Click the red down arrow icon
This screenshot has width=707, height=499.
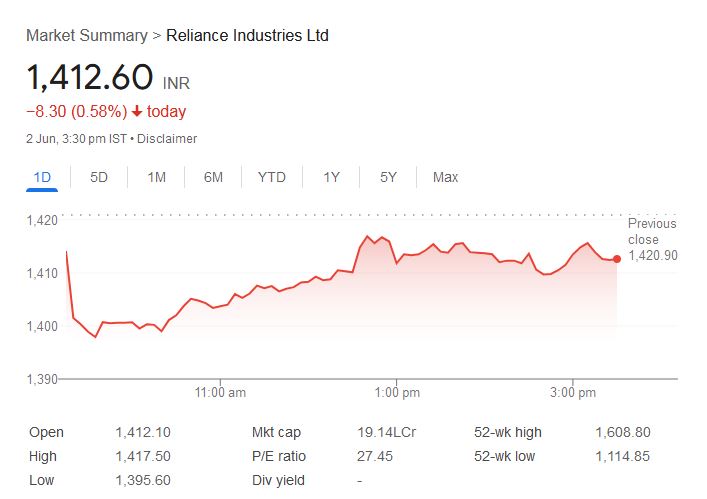pyautogui.click(x=137, y=112)
